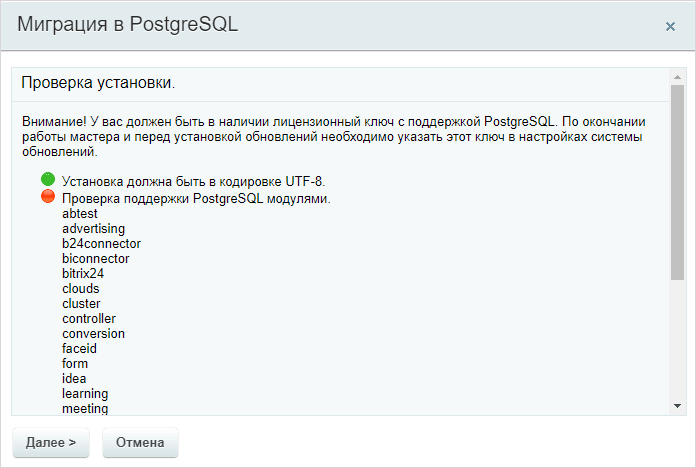Select the b24connector module entry
The width and height of the screenshot is (696, 468).
101,244
